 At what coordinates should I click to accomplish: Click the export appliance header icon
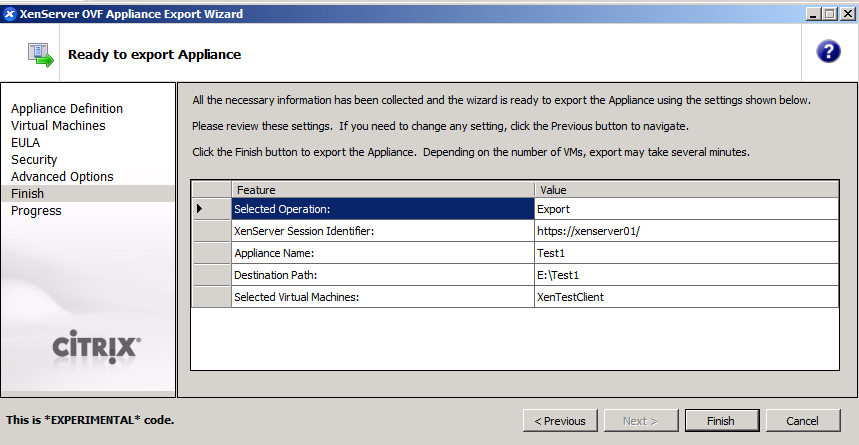(x=41, y=56)
